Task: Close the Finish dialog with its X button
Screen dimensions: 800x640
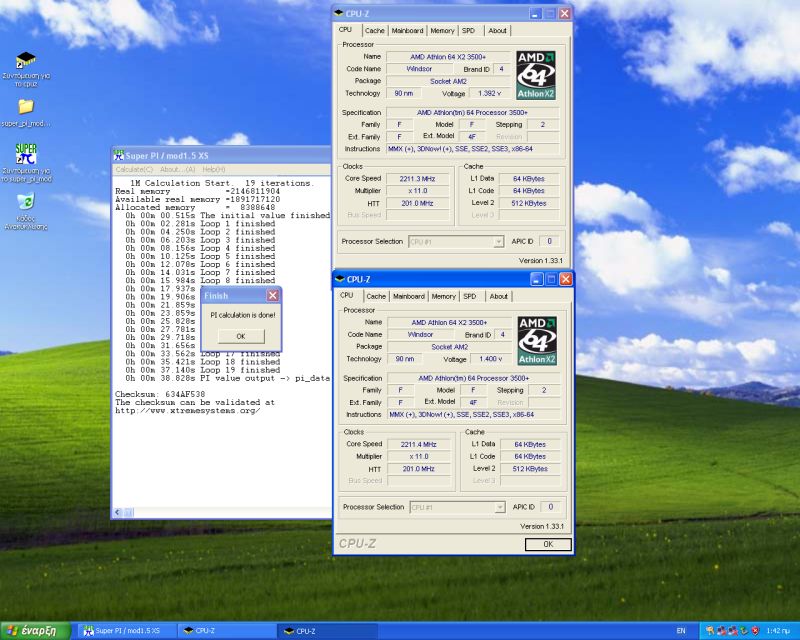Action: (x=273, y=295)
